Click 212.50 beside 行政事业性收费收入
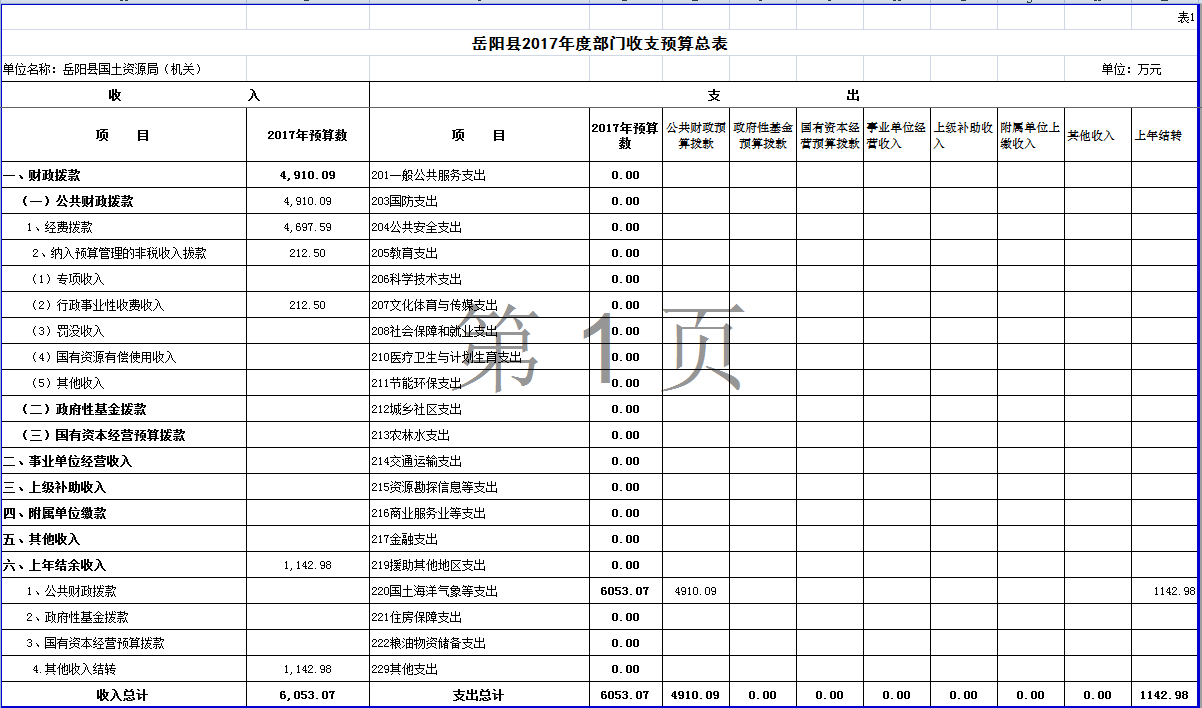 (x=307, y=305)
